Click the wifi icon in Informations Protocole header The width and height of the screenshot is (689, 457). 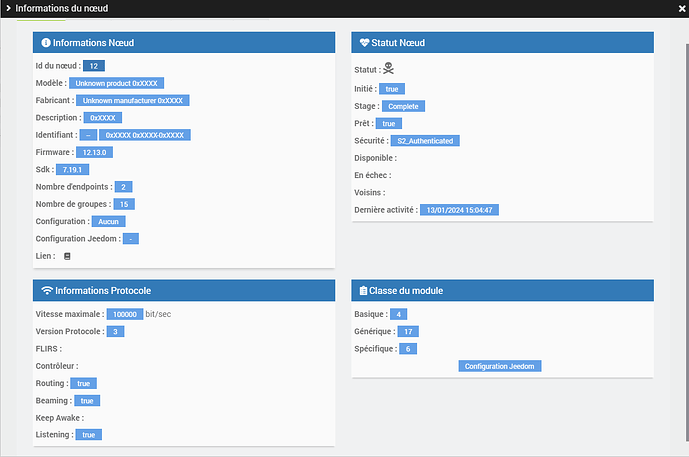pos(47,290)
